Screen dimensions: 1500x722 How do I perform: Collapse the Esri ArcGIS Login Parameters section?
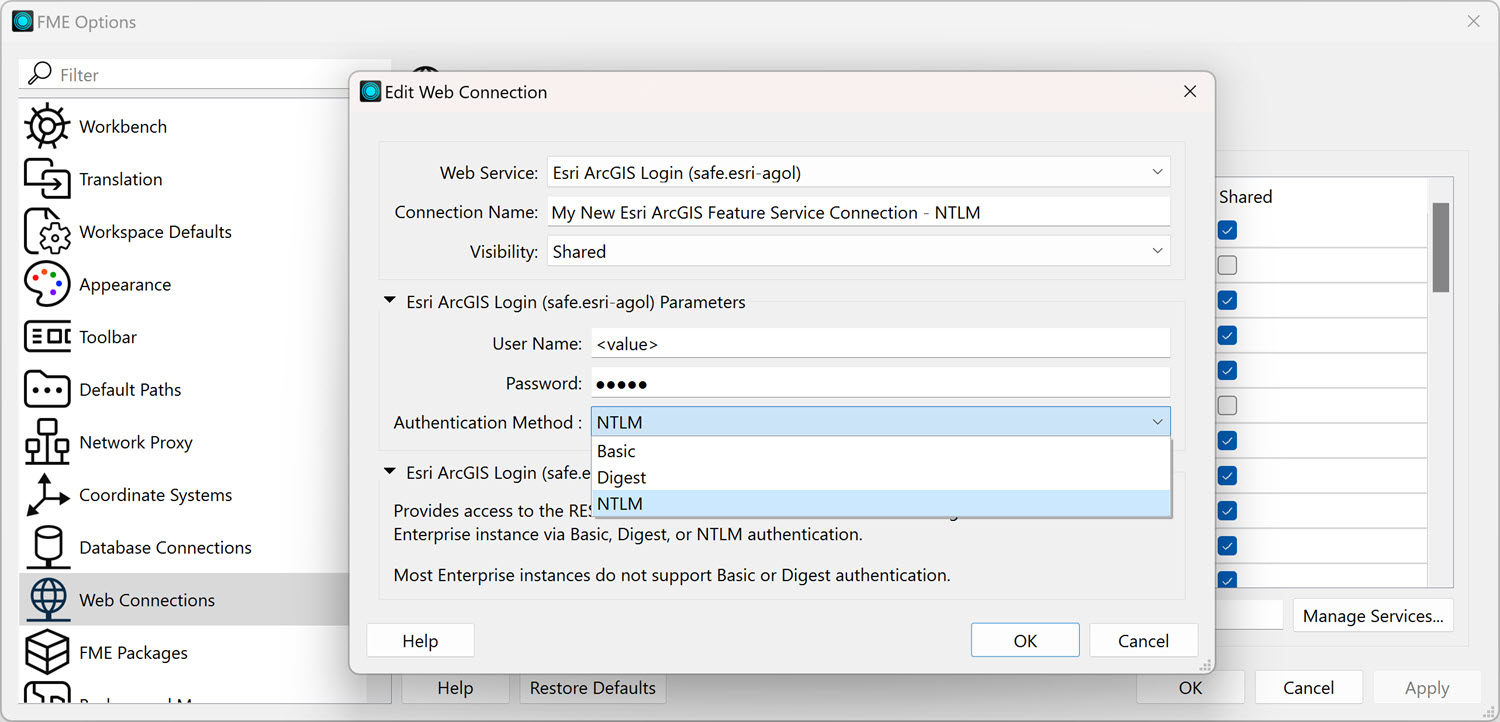click(x=391, y=302)
